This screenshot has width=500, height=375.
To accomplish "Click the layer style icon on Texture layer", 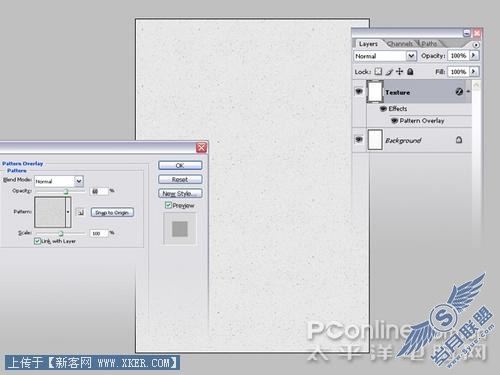I will [459, 91].
